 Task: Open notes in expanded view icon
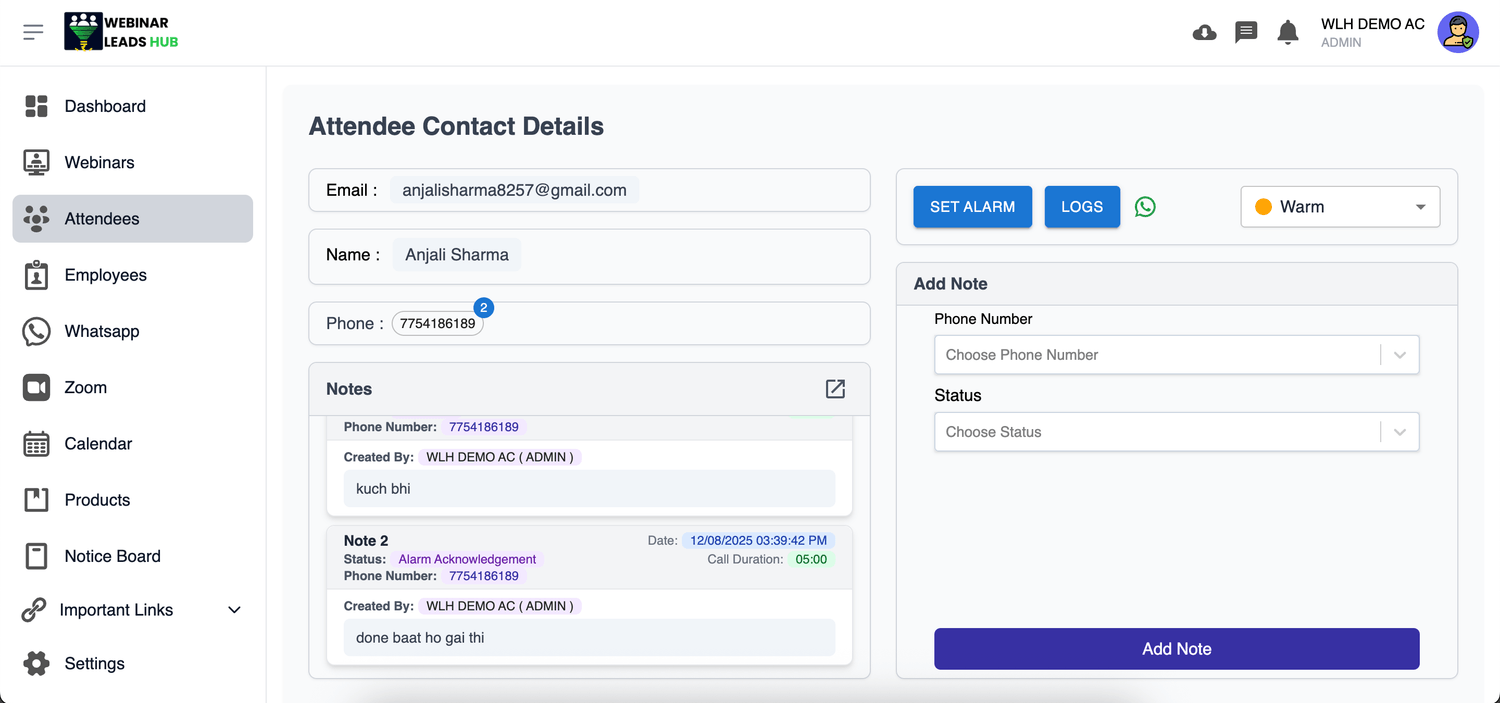(x=835, y=389)
